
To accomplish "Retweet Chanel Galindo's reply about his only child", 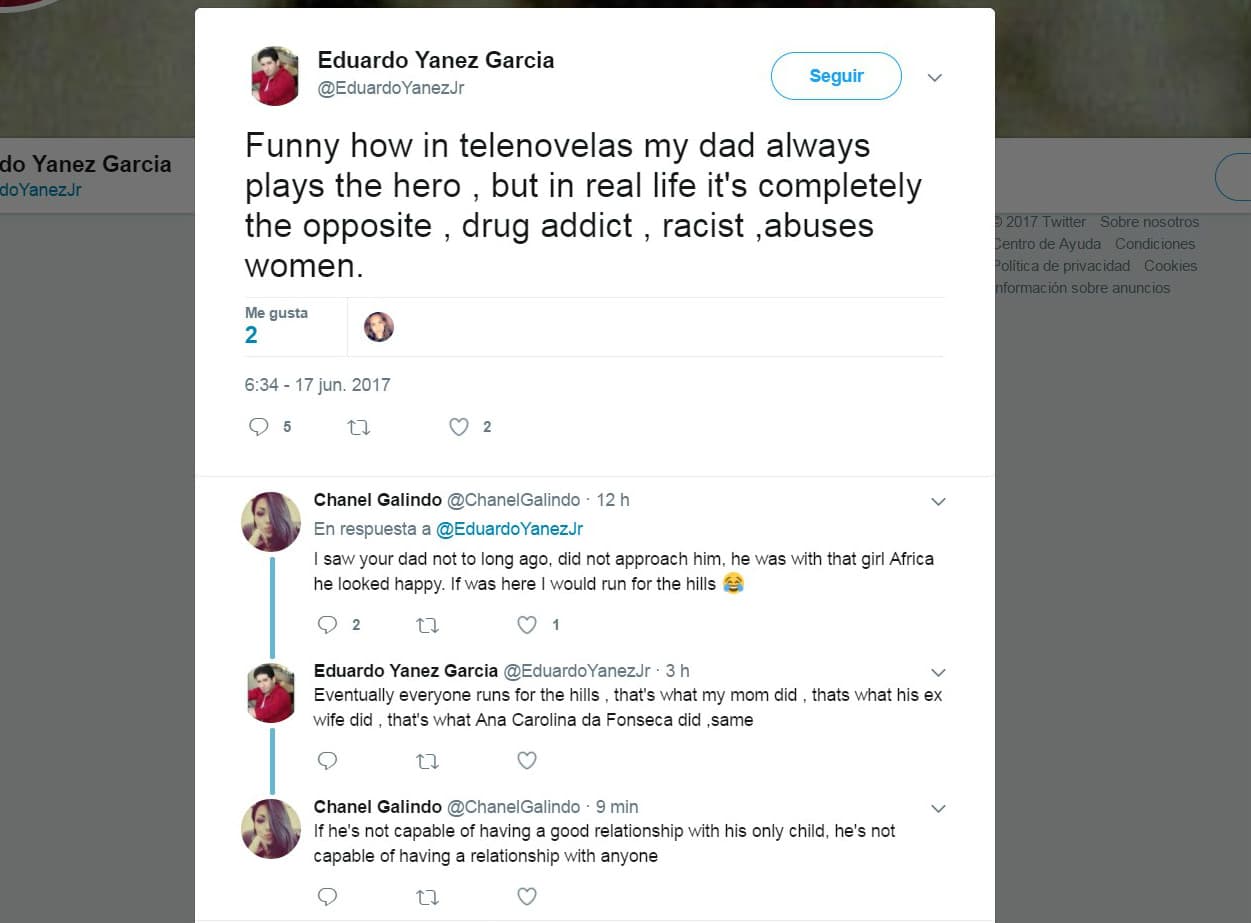I will coord(427,897).
